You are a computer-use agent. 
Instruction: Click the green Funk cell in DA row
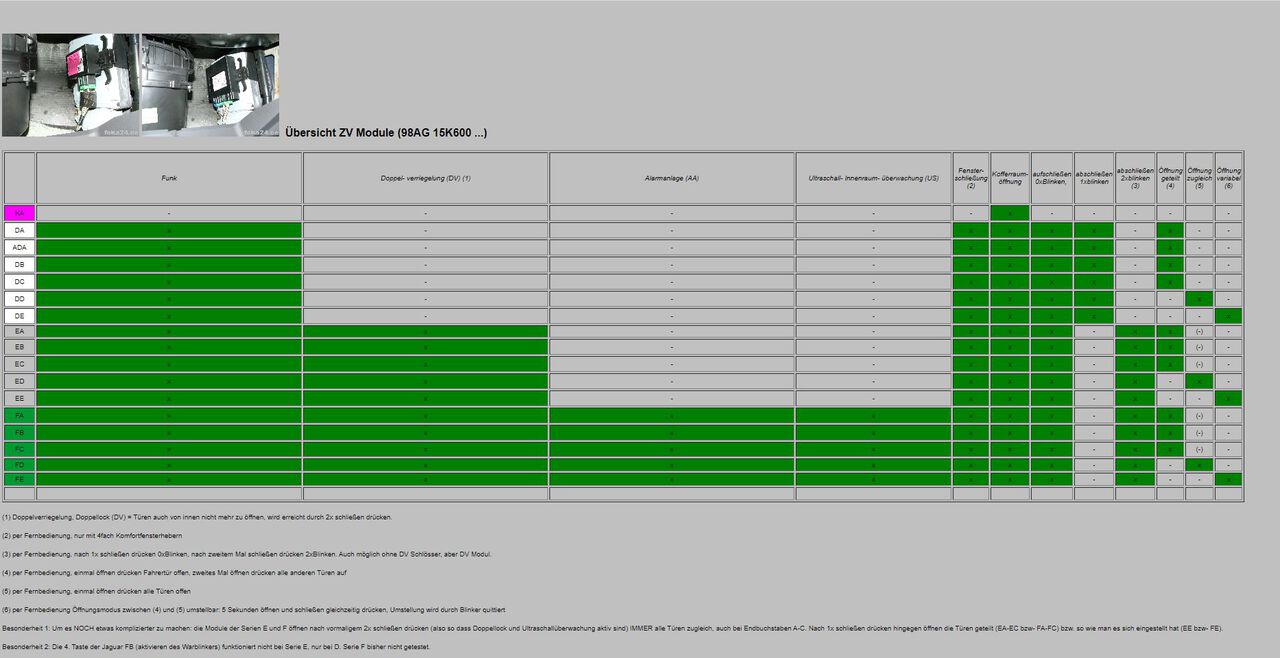pyautogui.click(x=169, y=230)
